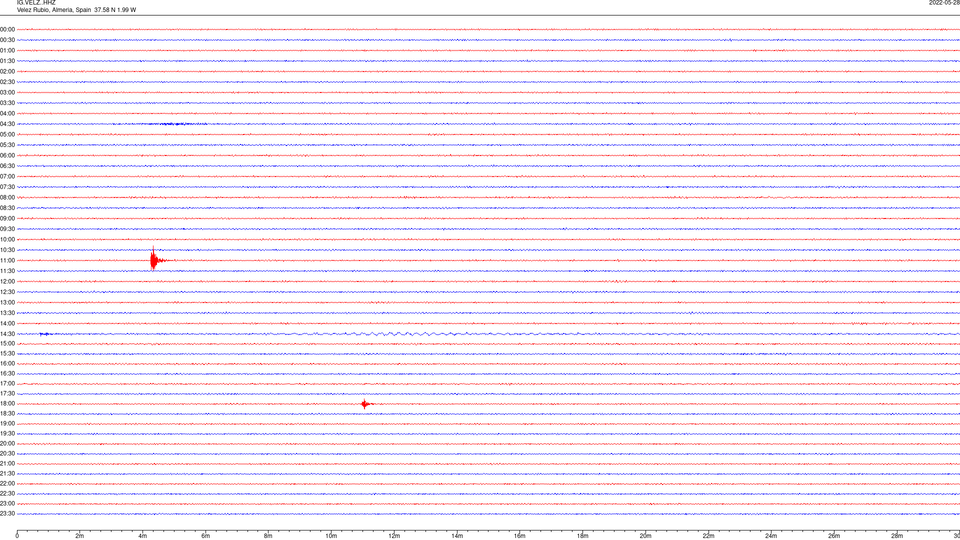Screen dimensions: 960x540
Task: Click the 07:00 time label
Action: [x=7, y=176]
